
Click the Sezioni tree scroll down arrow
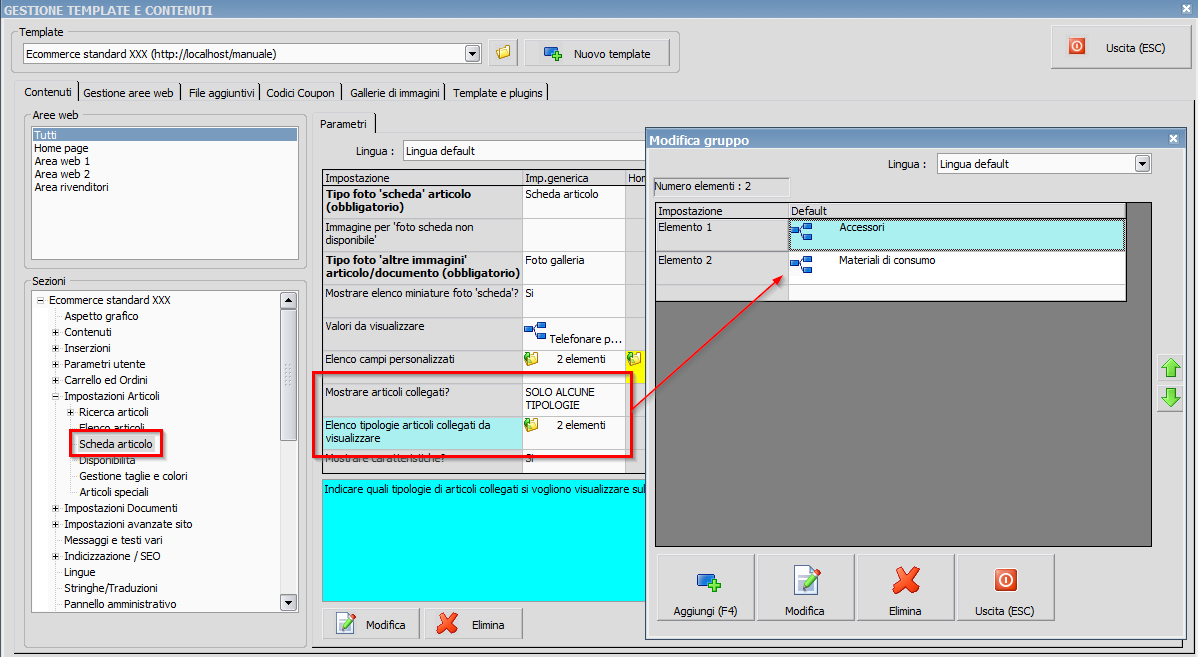pos(288,603)
